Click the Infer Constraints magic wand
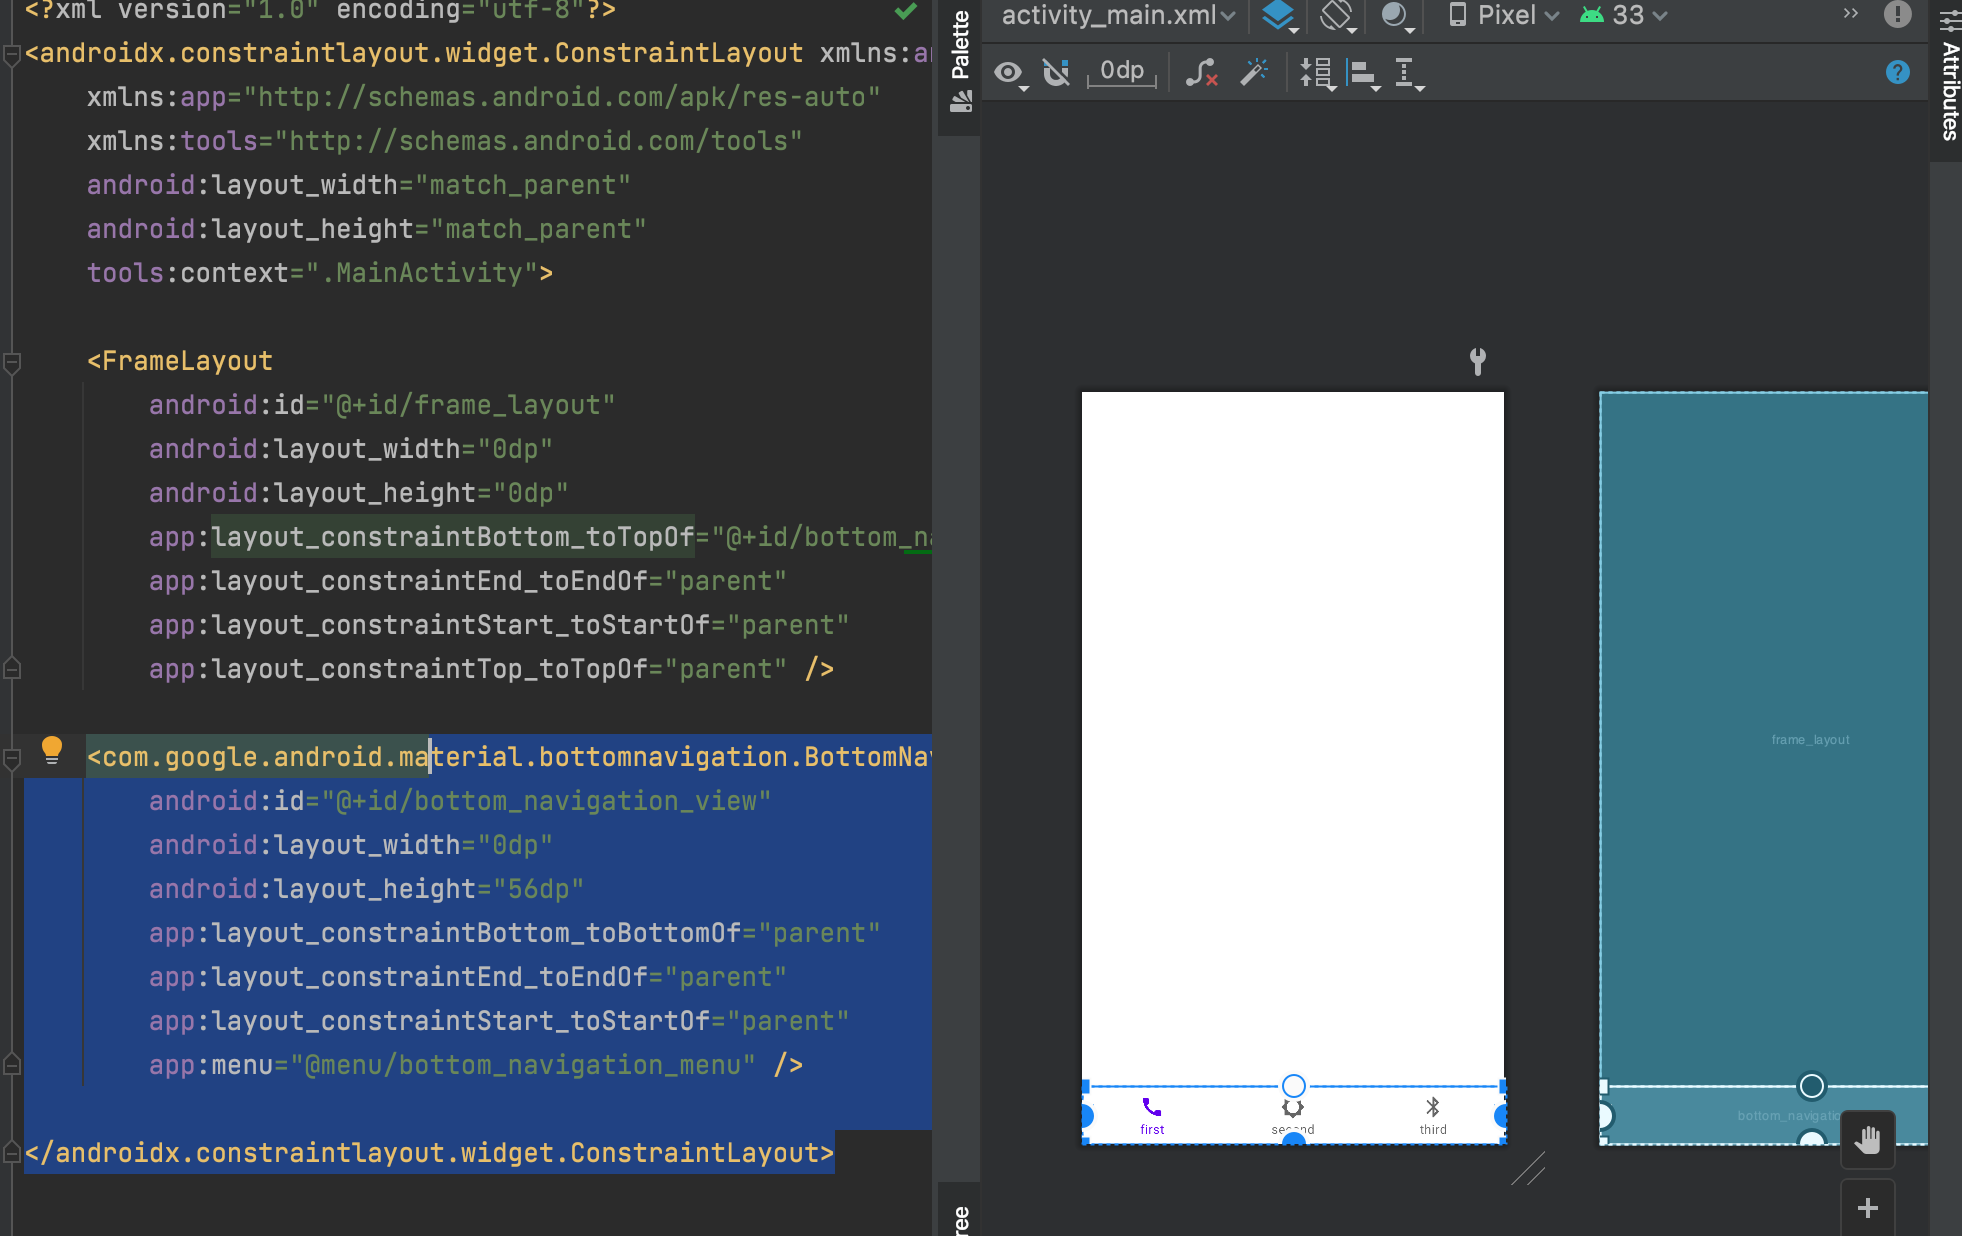 click(1253, 72)
